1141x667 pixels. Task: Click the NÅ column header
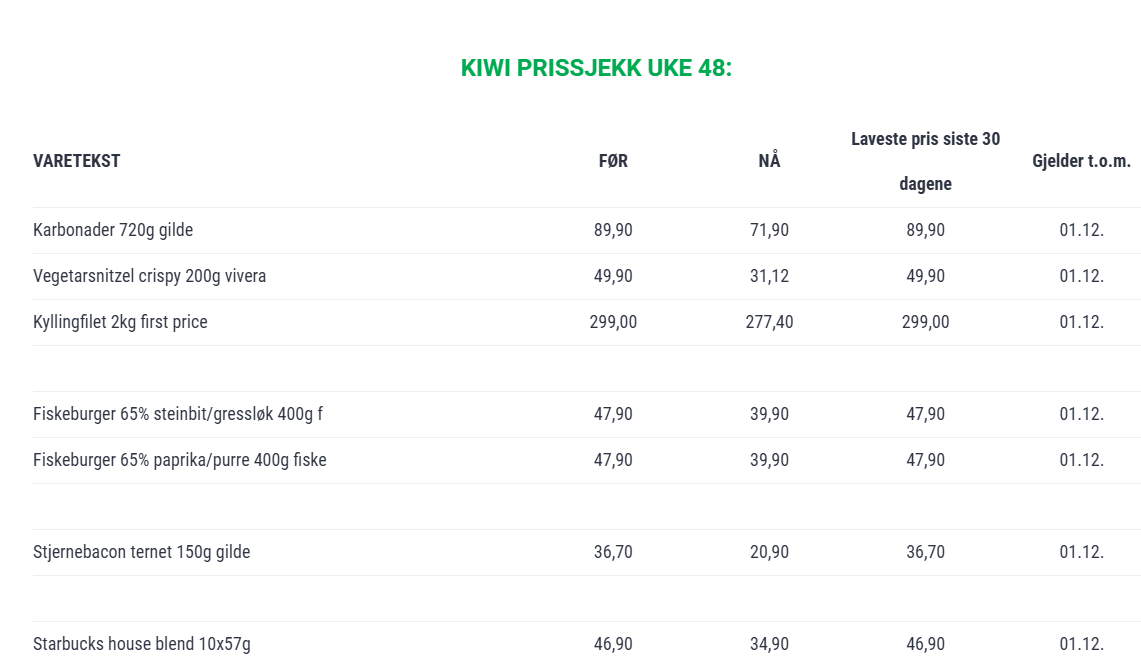click(x=769, y=160)
